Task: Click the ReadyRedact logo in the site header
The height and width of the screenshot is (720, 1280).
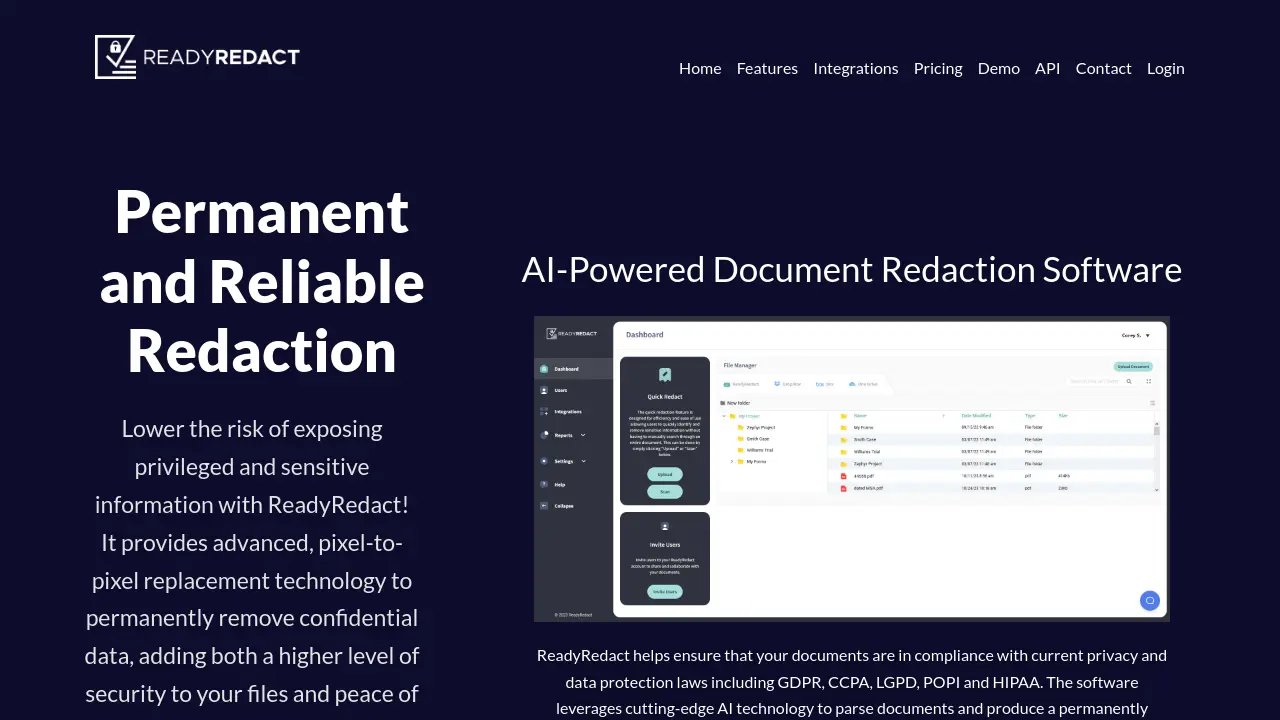Action: tap(197, 57)
